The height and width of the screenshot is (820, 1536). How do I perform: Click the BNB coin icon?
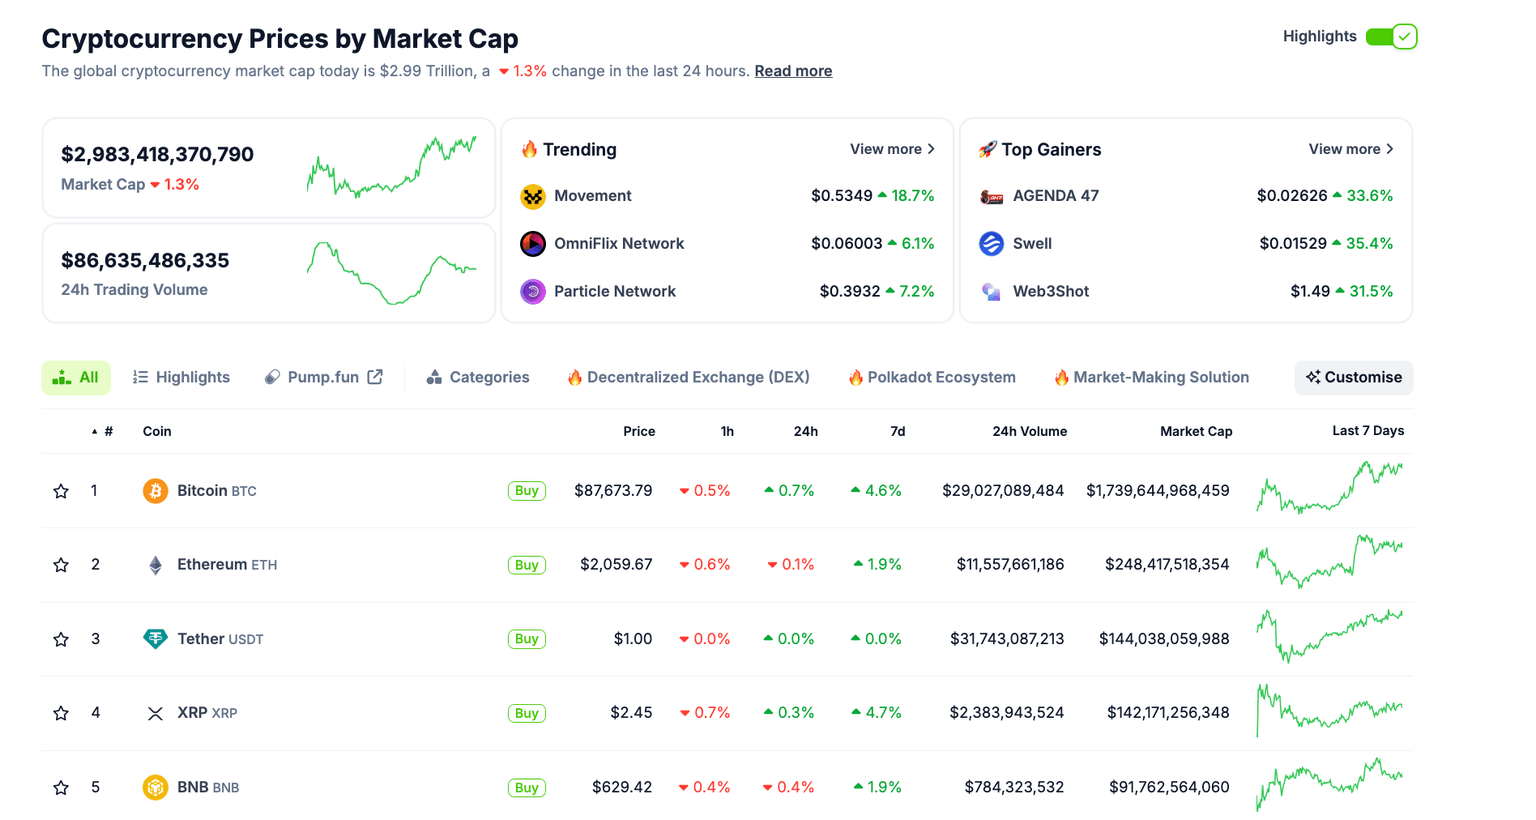click(x=155, y=787)
